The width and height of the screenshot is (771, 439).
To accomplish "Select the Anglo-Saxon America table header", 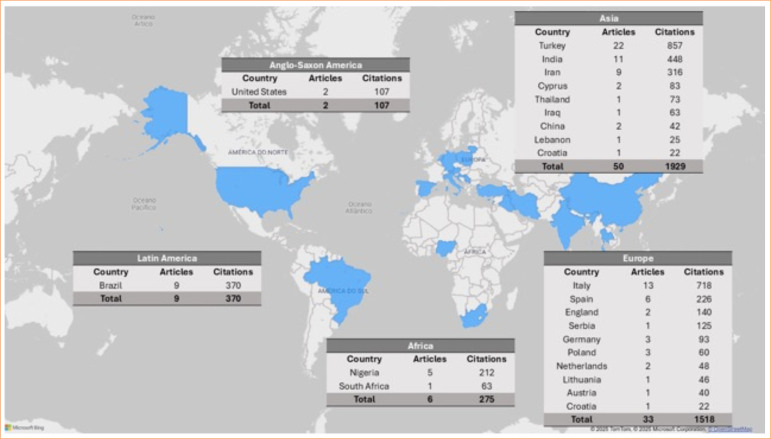I will [x=315, y=65].
